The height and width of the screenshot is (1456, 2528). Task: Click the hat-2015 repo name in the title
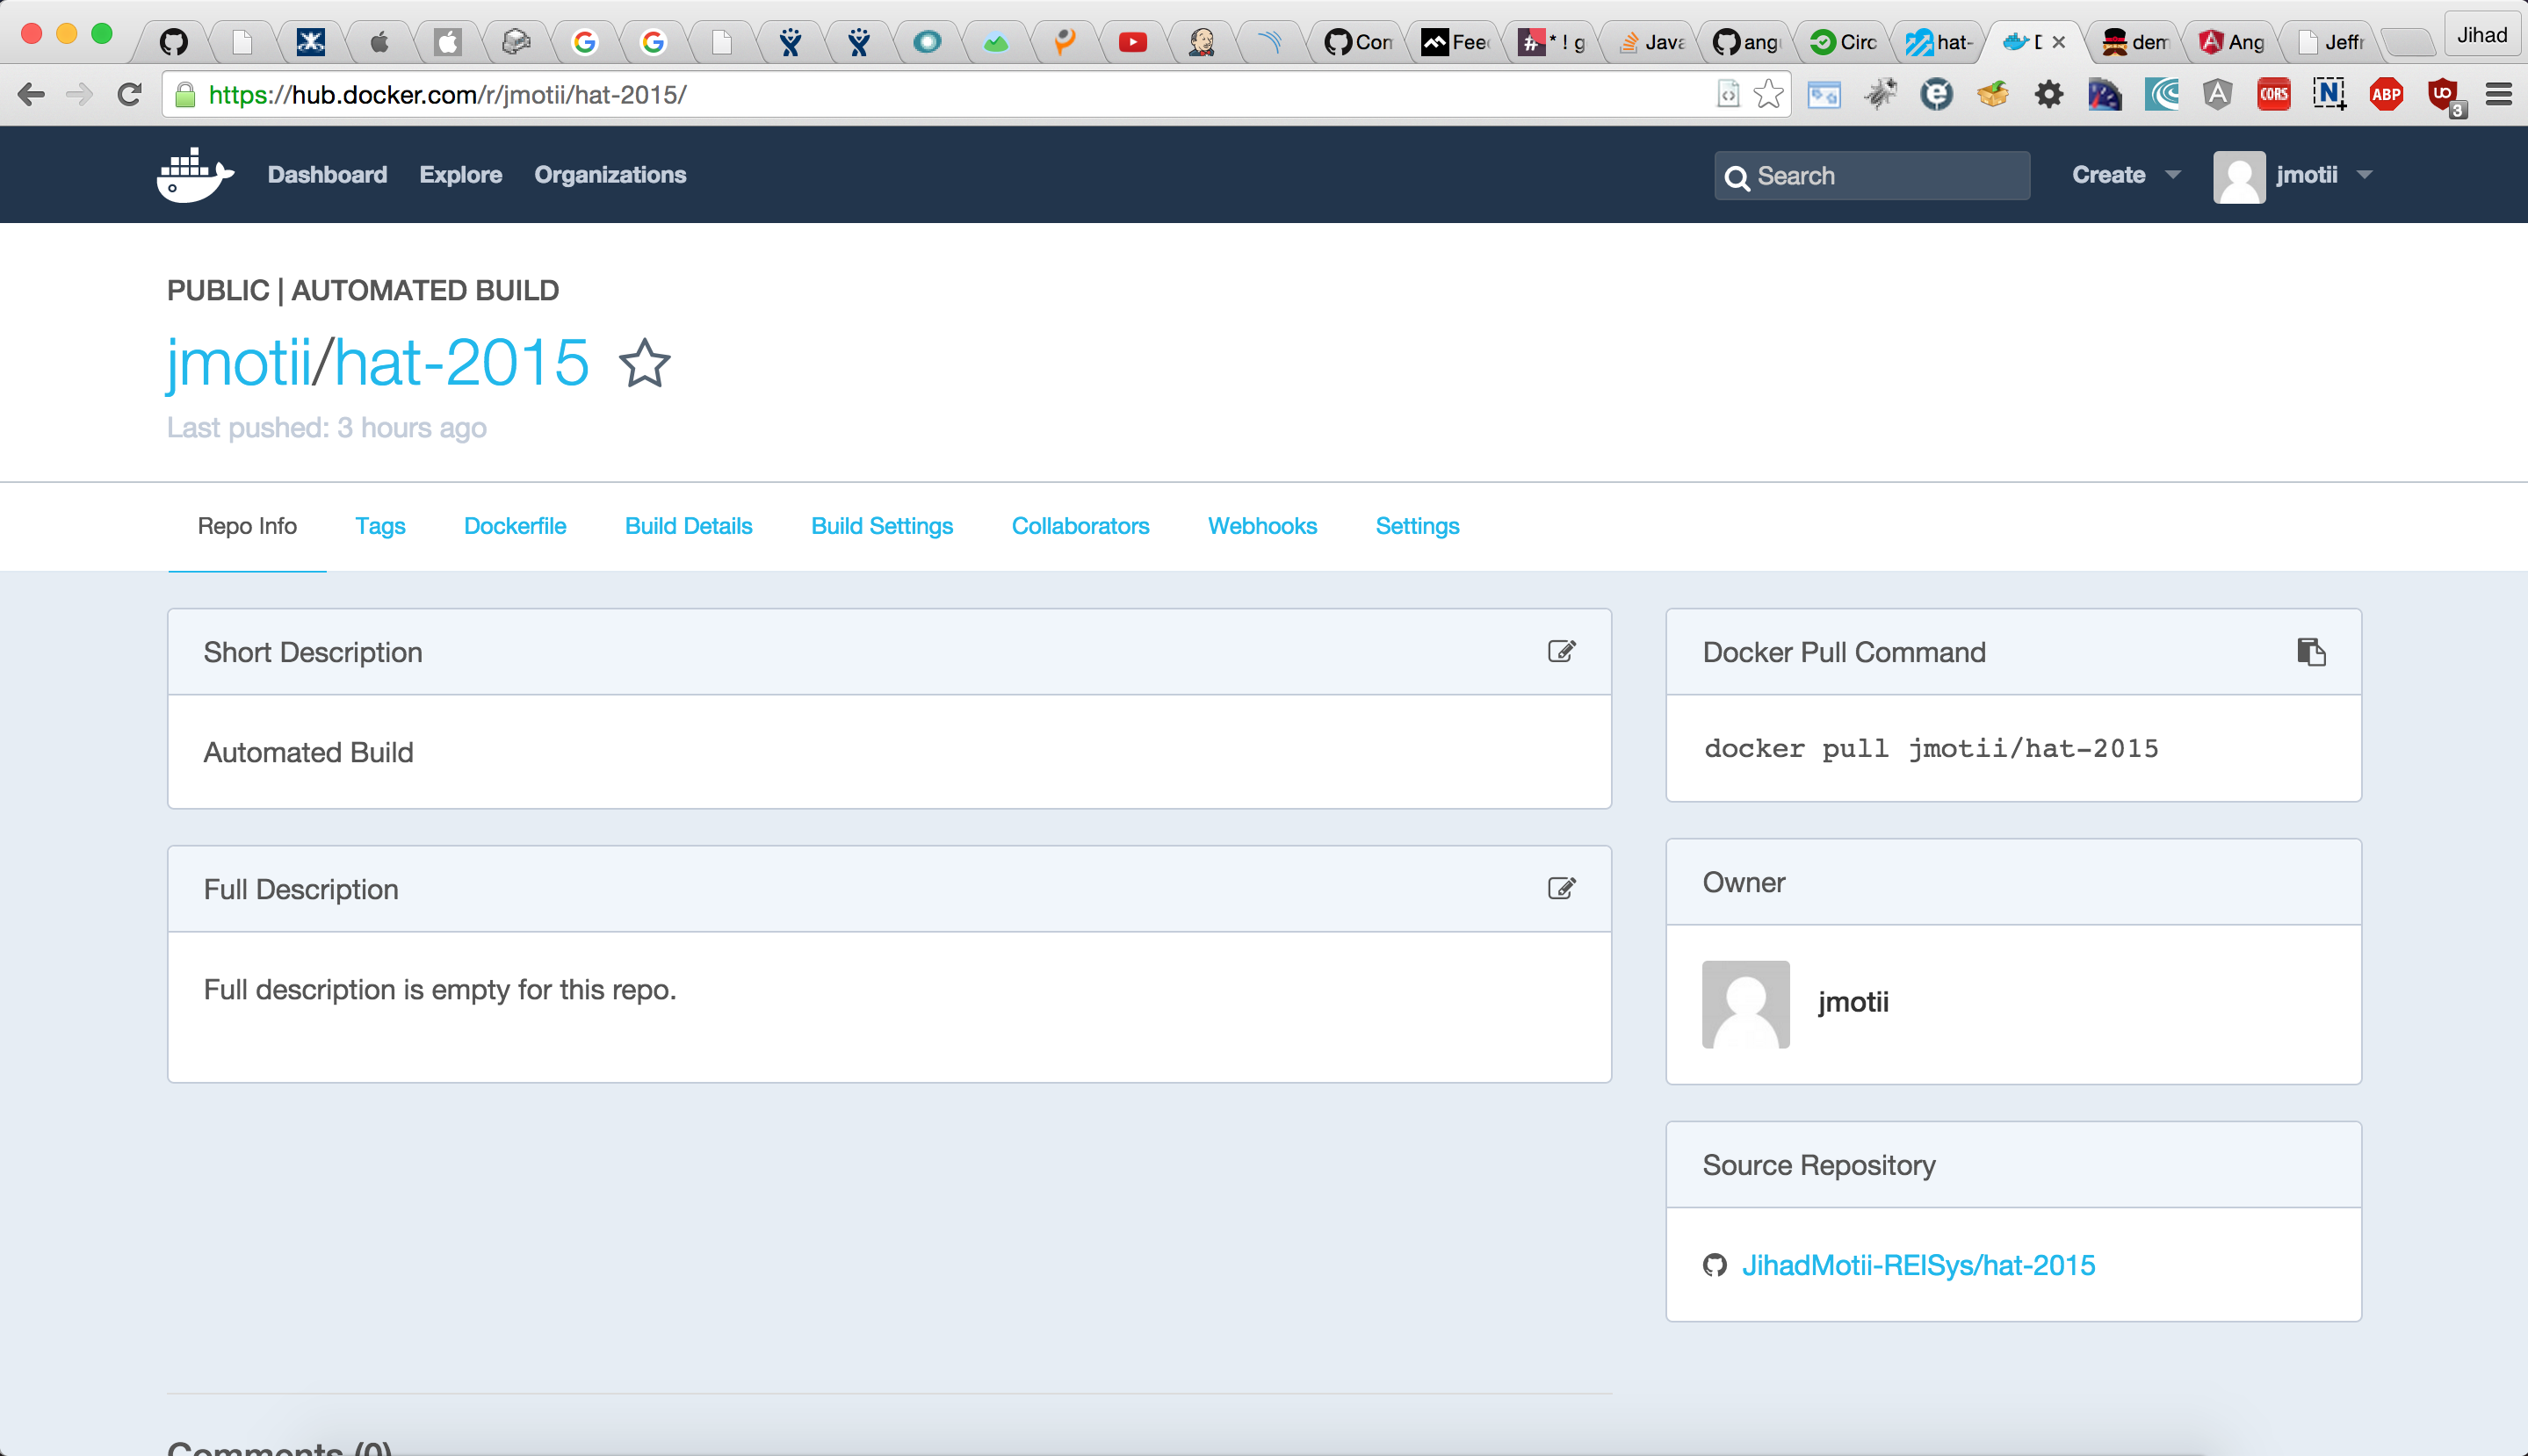(461, 362)
